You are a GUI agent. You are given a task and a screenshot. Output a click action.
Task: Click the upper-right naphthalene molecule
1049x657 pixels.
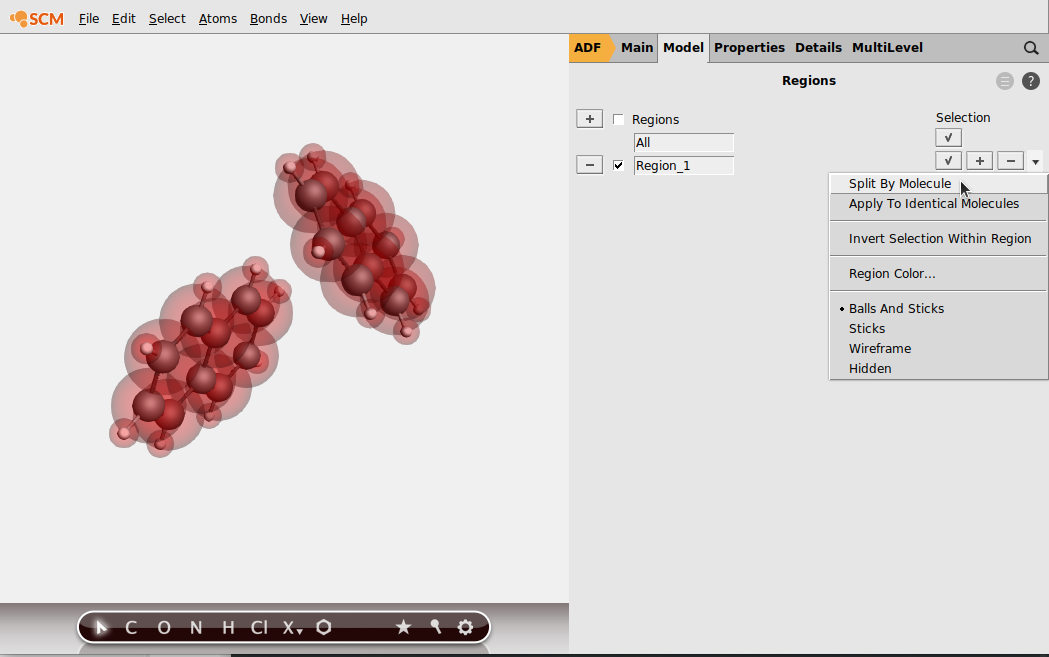(353, 244)
